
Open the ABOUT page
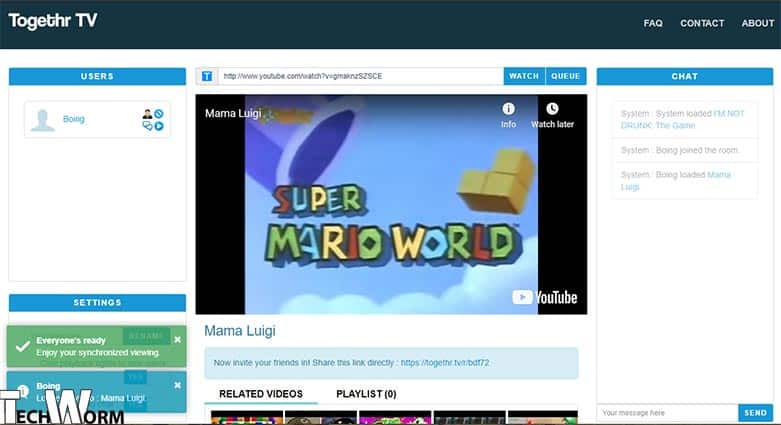pyautogui.click(x=758, y=23)
